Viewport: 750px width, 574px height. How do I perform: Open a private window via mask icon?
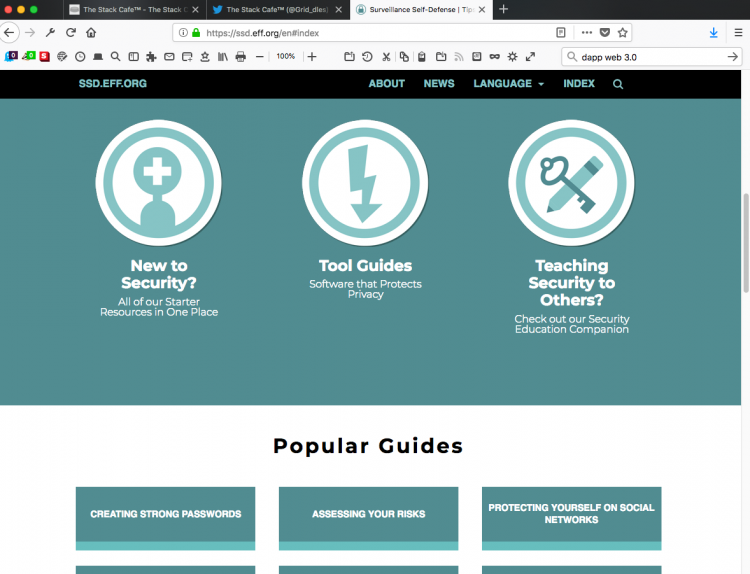(495, 56)
